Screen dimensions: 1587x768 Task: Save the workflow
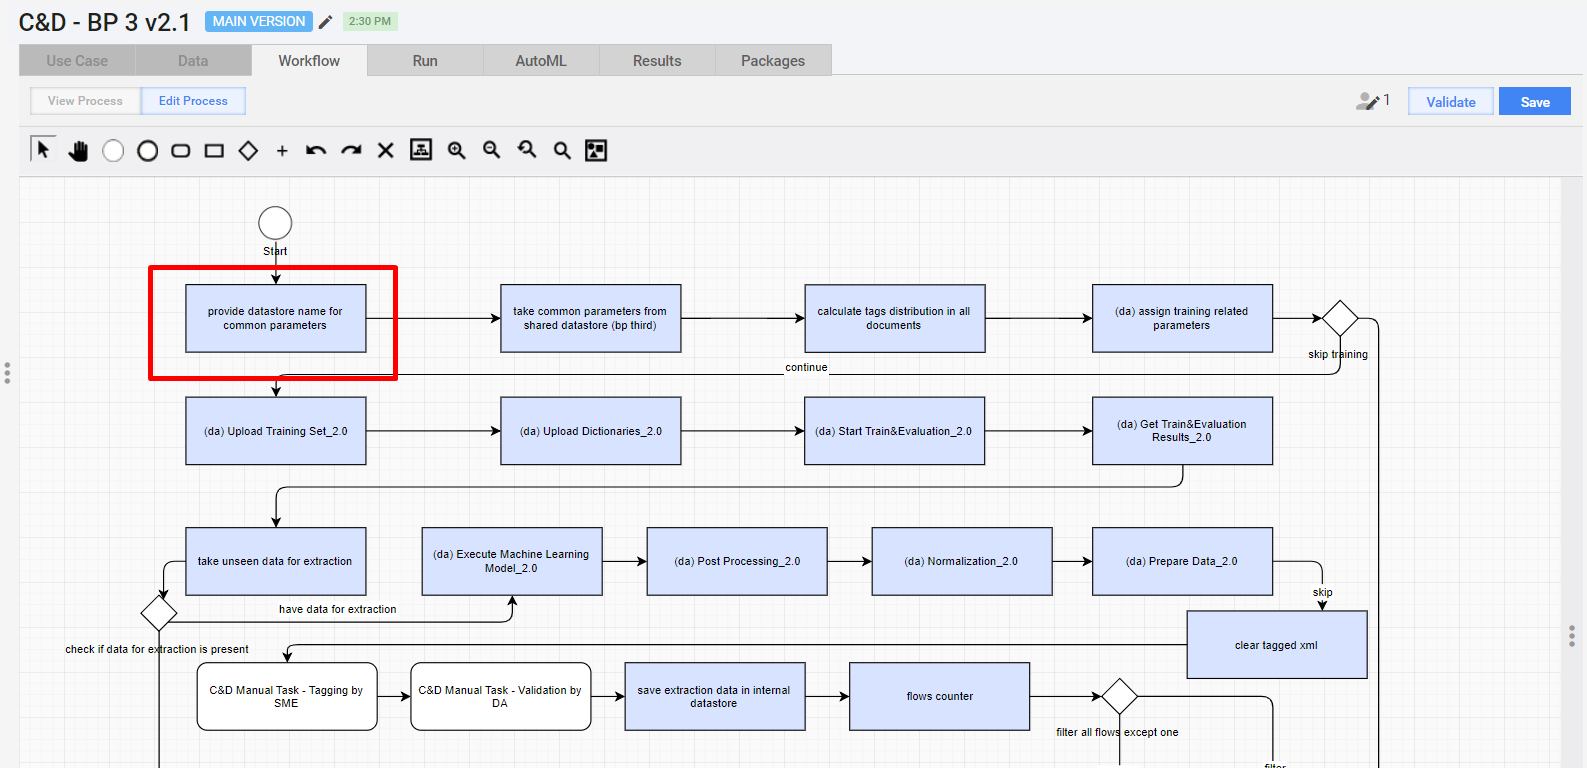(1535, 102)
